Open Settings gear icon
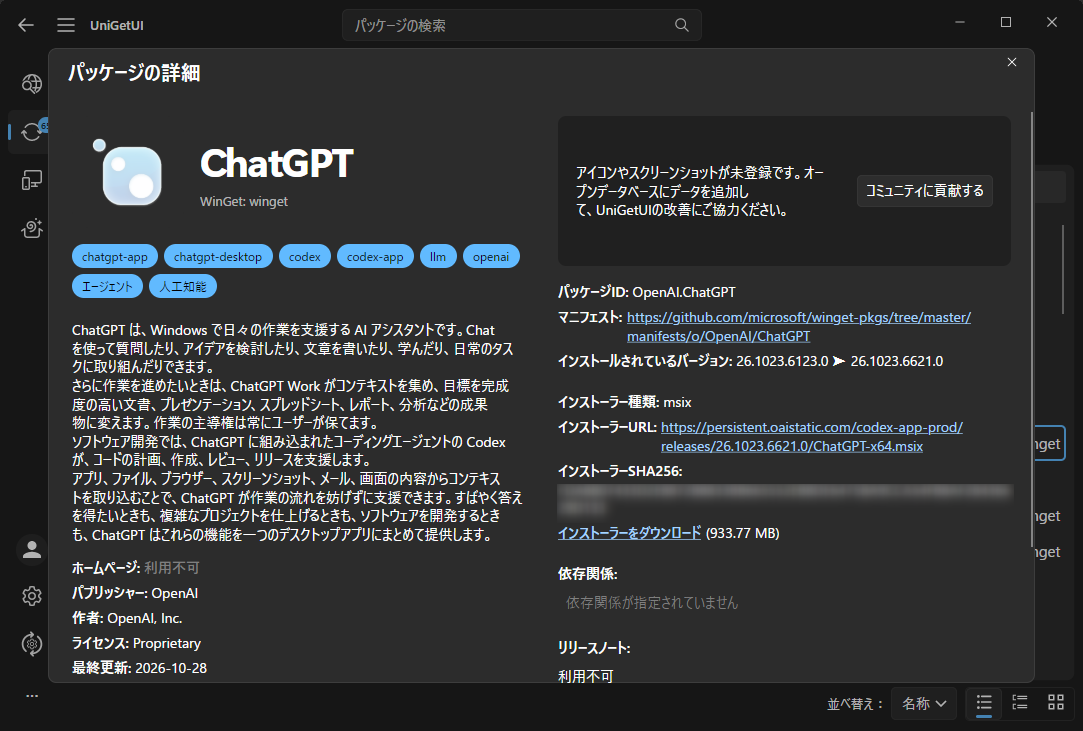The image size is (1083, 731). click(32, 596)
